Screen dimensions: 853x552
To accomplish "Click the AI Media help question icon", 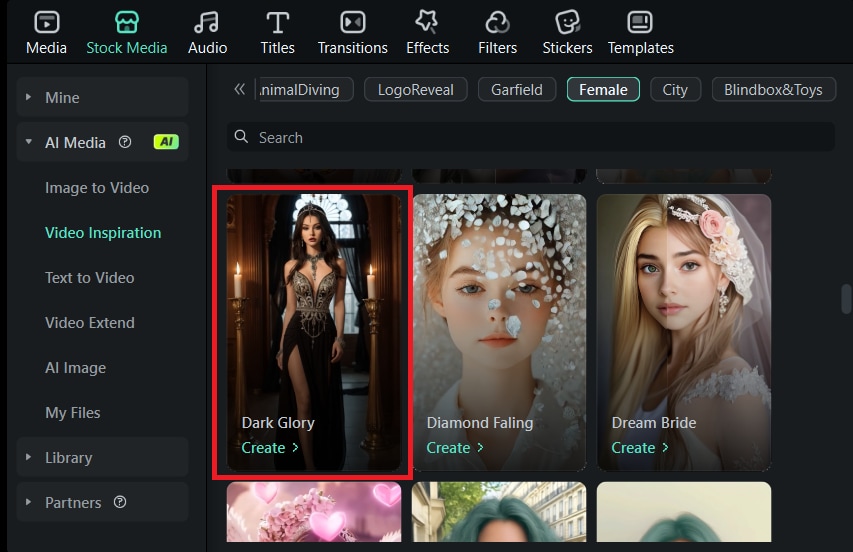I will [125, 142].
